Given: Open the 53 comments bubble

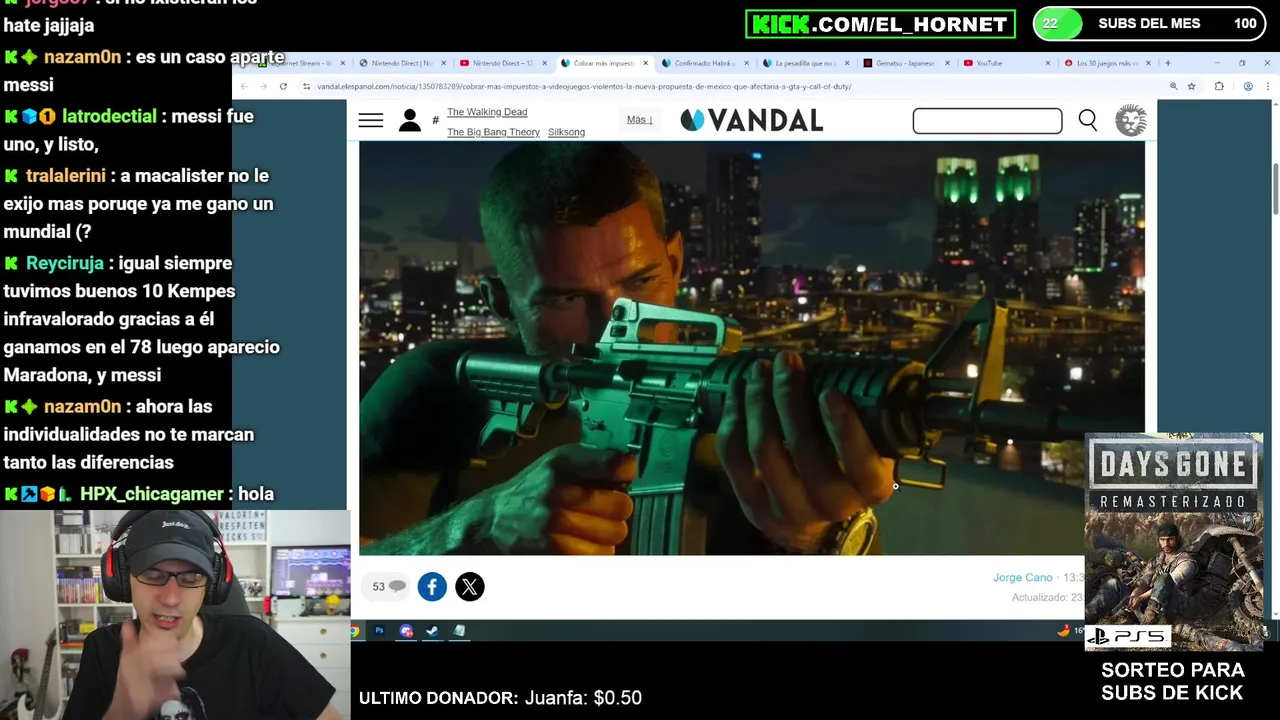Looking at the screenshot, I should (x=388, y=587).
